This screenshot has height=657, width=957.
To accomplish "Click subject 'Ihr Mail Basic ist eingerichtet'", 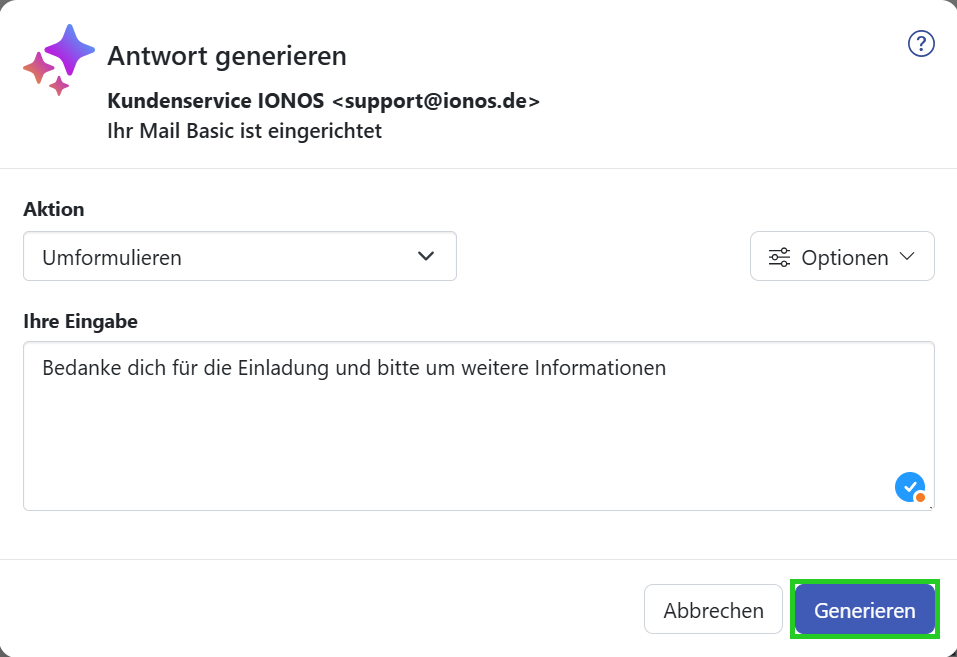I will pyautogui.click(x=245, y=131).
